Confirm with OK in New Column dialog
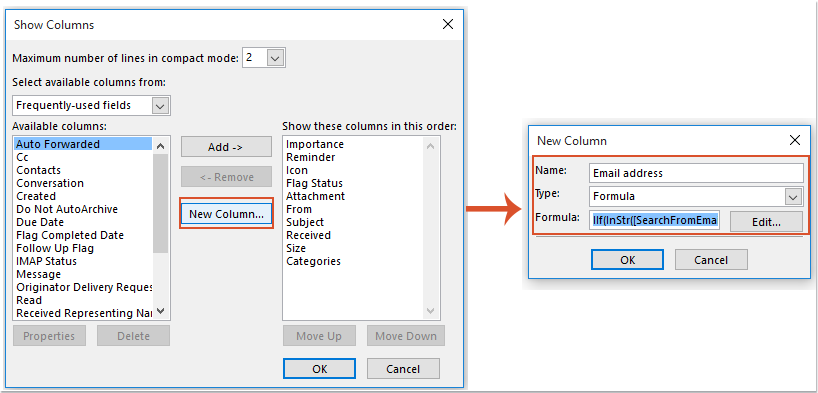The image size is (818, 393). [x=628, y=259]
